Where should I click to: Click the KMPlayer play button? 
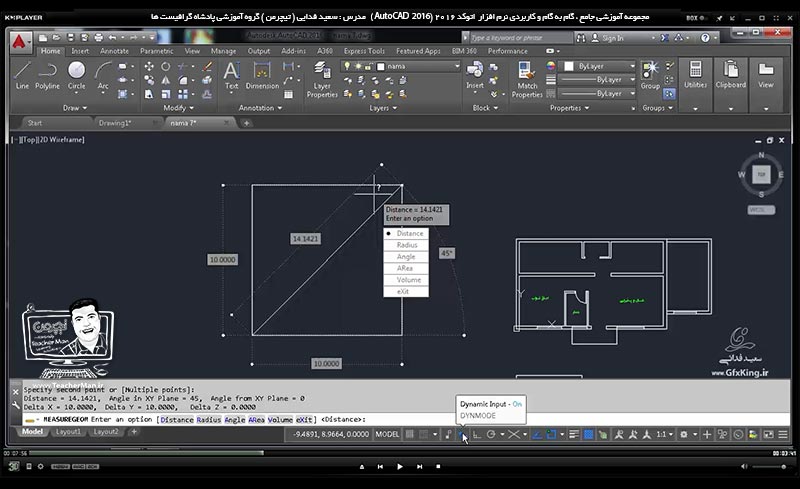click(399, 467)
